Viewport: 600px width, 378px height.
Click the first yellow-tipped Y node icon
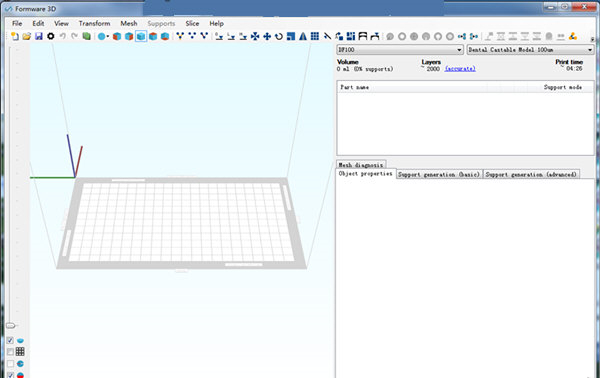180,36
